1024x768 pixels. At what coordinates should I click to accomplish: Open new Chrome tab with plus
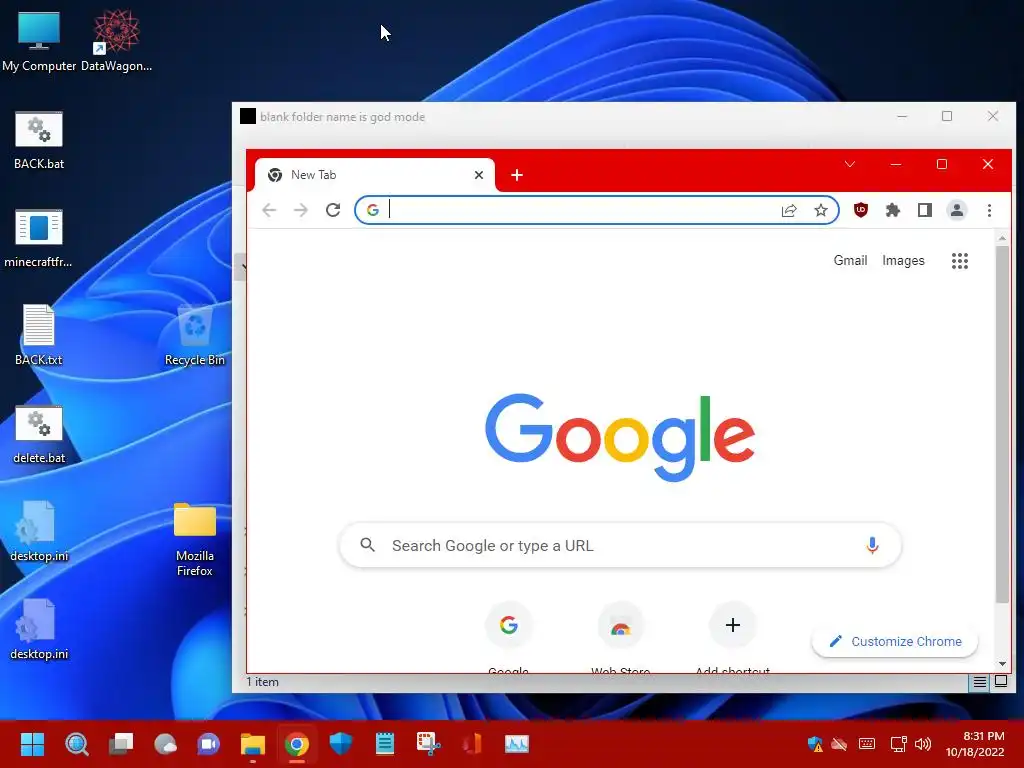[517, 175]
